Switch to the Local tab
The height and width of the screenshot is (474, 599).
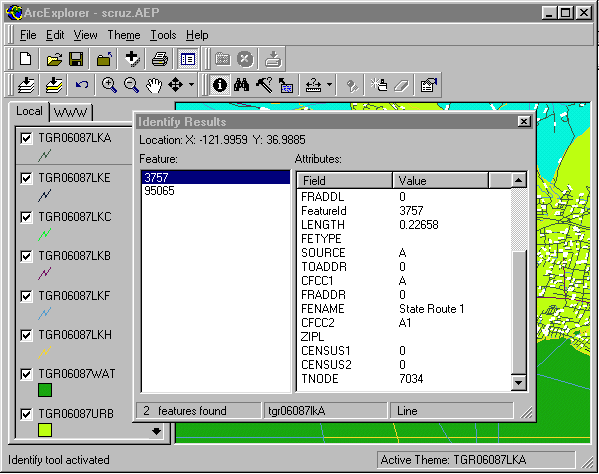tap(29, 111)
